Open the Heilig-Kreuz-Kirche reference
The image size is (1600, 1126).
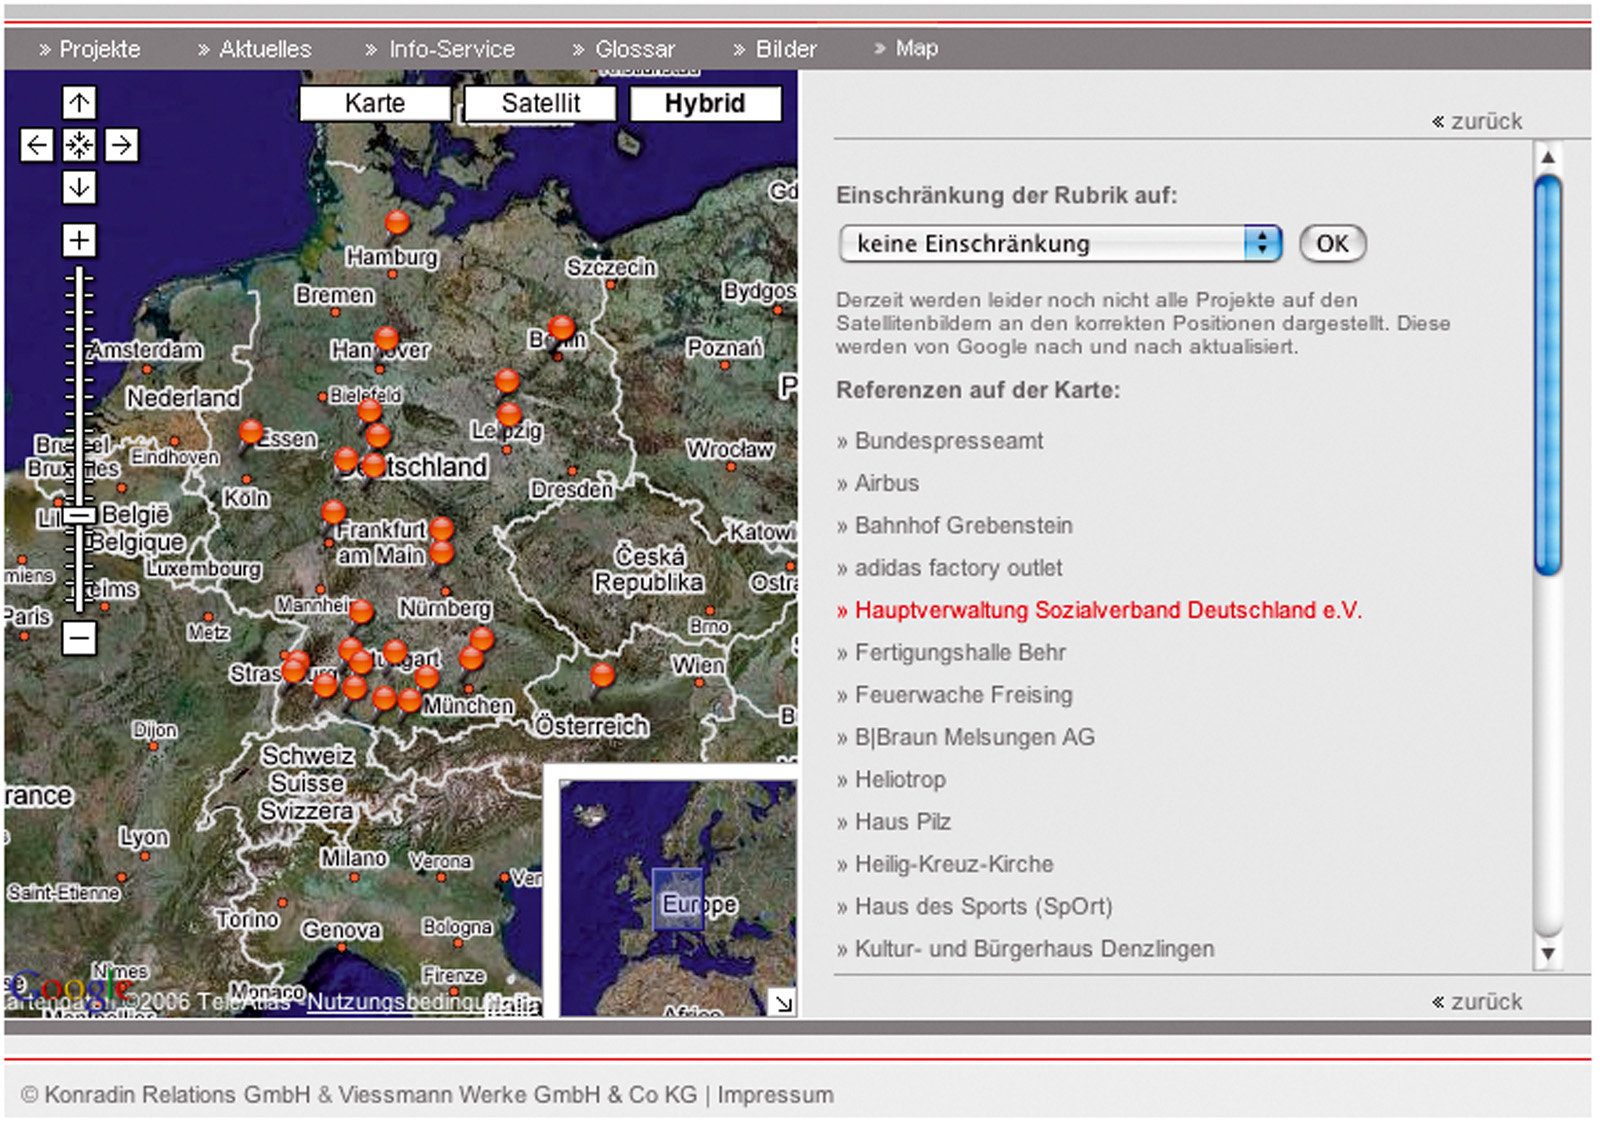[x=945, y=864]
